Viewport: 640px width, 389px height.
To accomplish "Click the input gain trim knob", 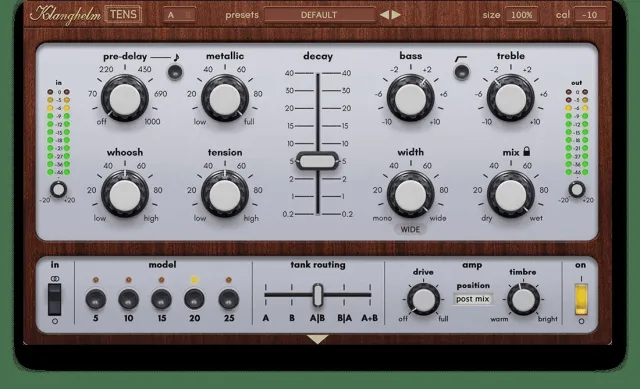I will (58, 189).
